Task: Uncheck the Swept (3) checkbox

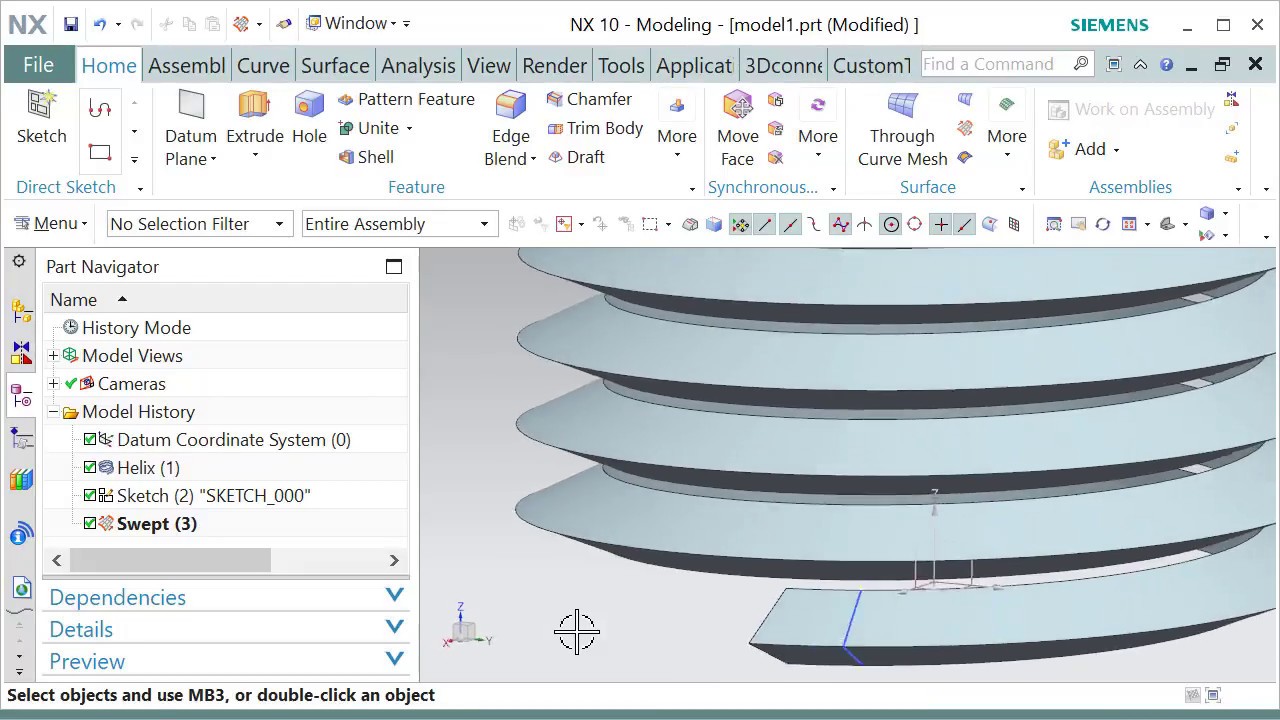Action: 90,524
